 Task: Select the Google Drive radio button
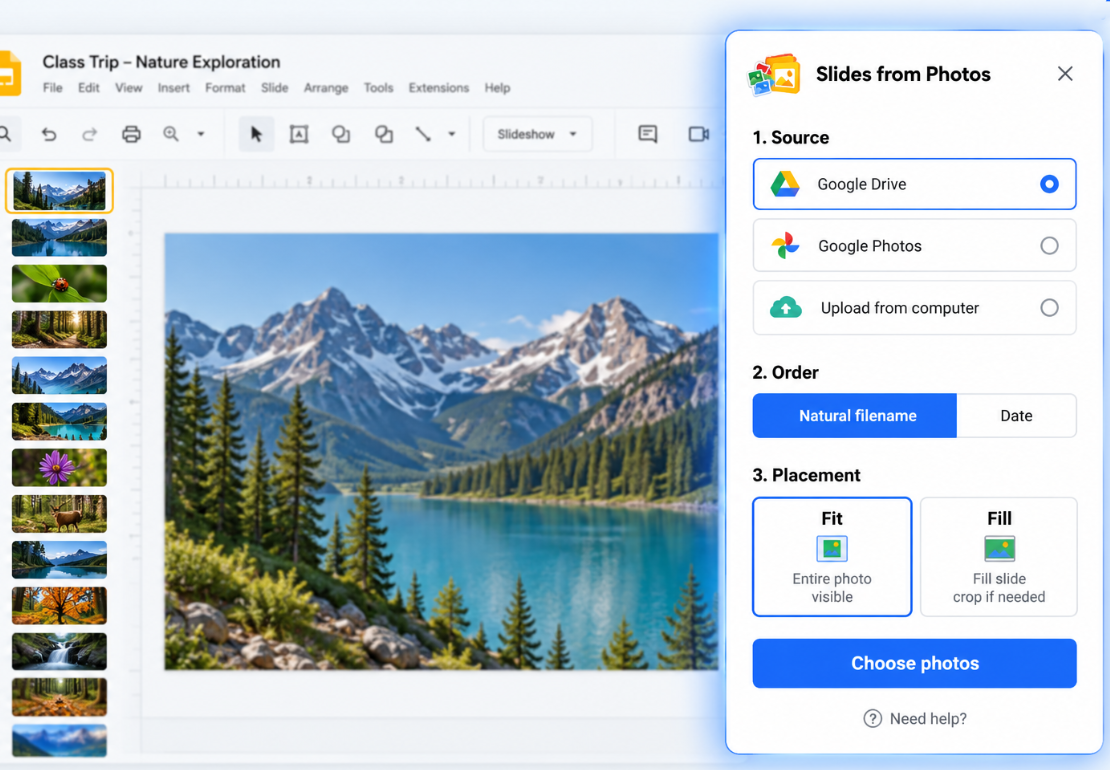pos(1049,184)
